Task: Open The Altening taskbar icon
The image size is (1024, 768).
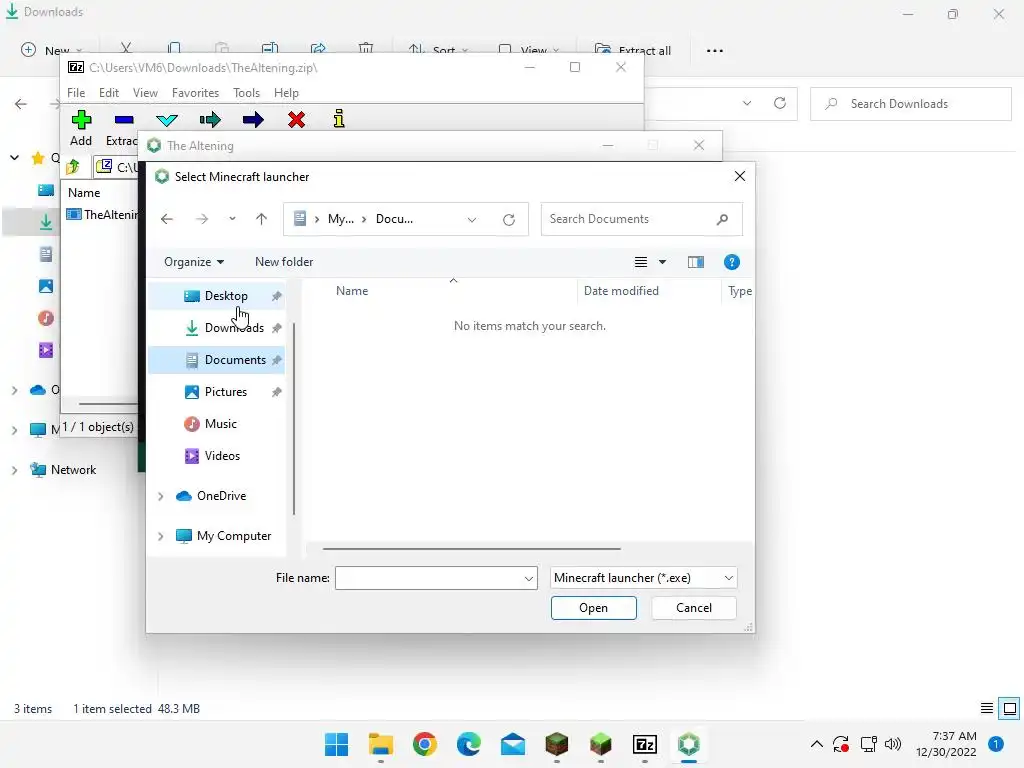Action: (x=688, y=744)
